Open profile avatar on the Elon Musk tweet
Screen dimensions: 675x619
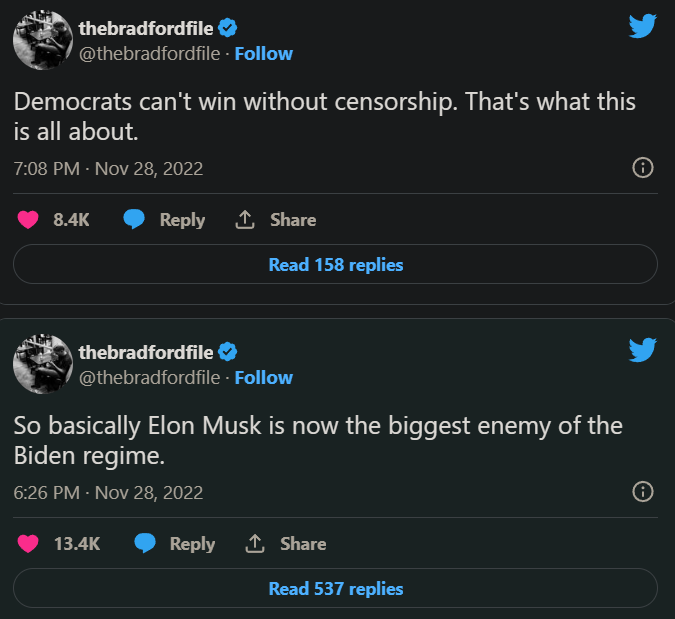[40, 365]
